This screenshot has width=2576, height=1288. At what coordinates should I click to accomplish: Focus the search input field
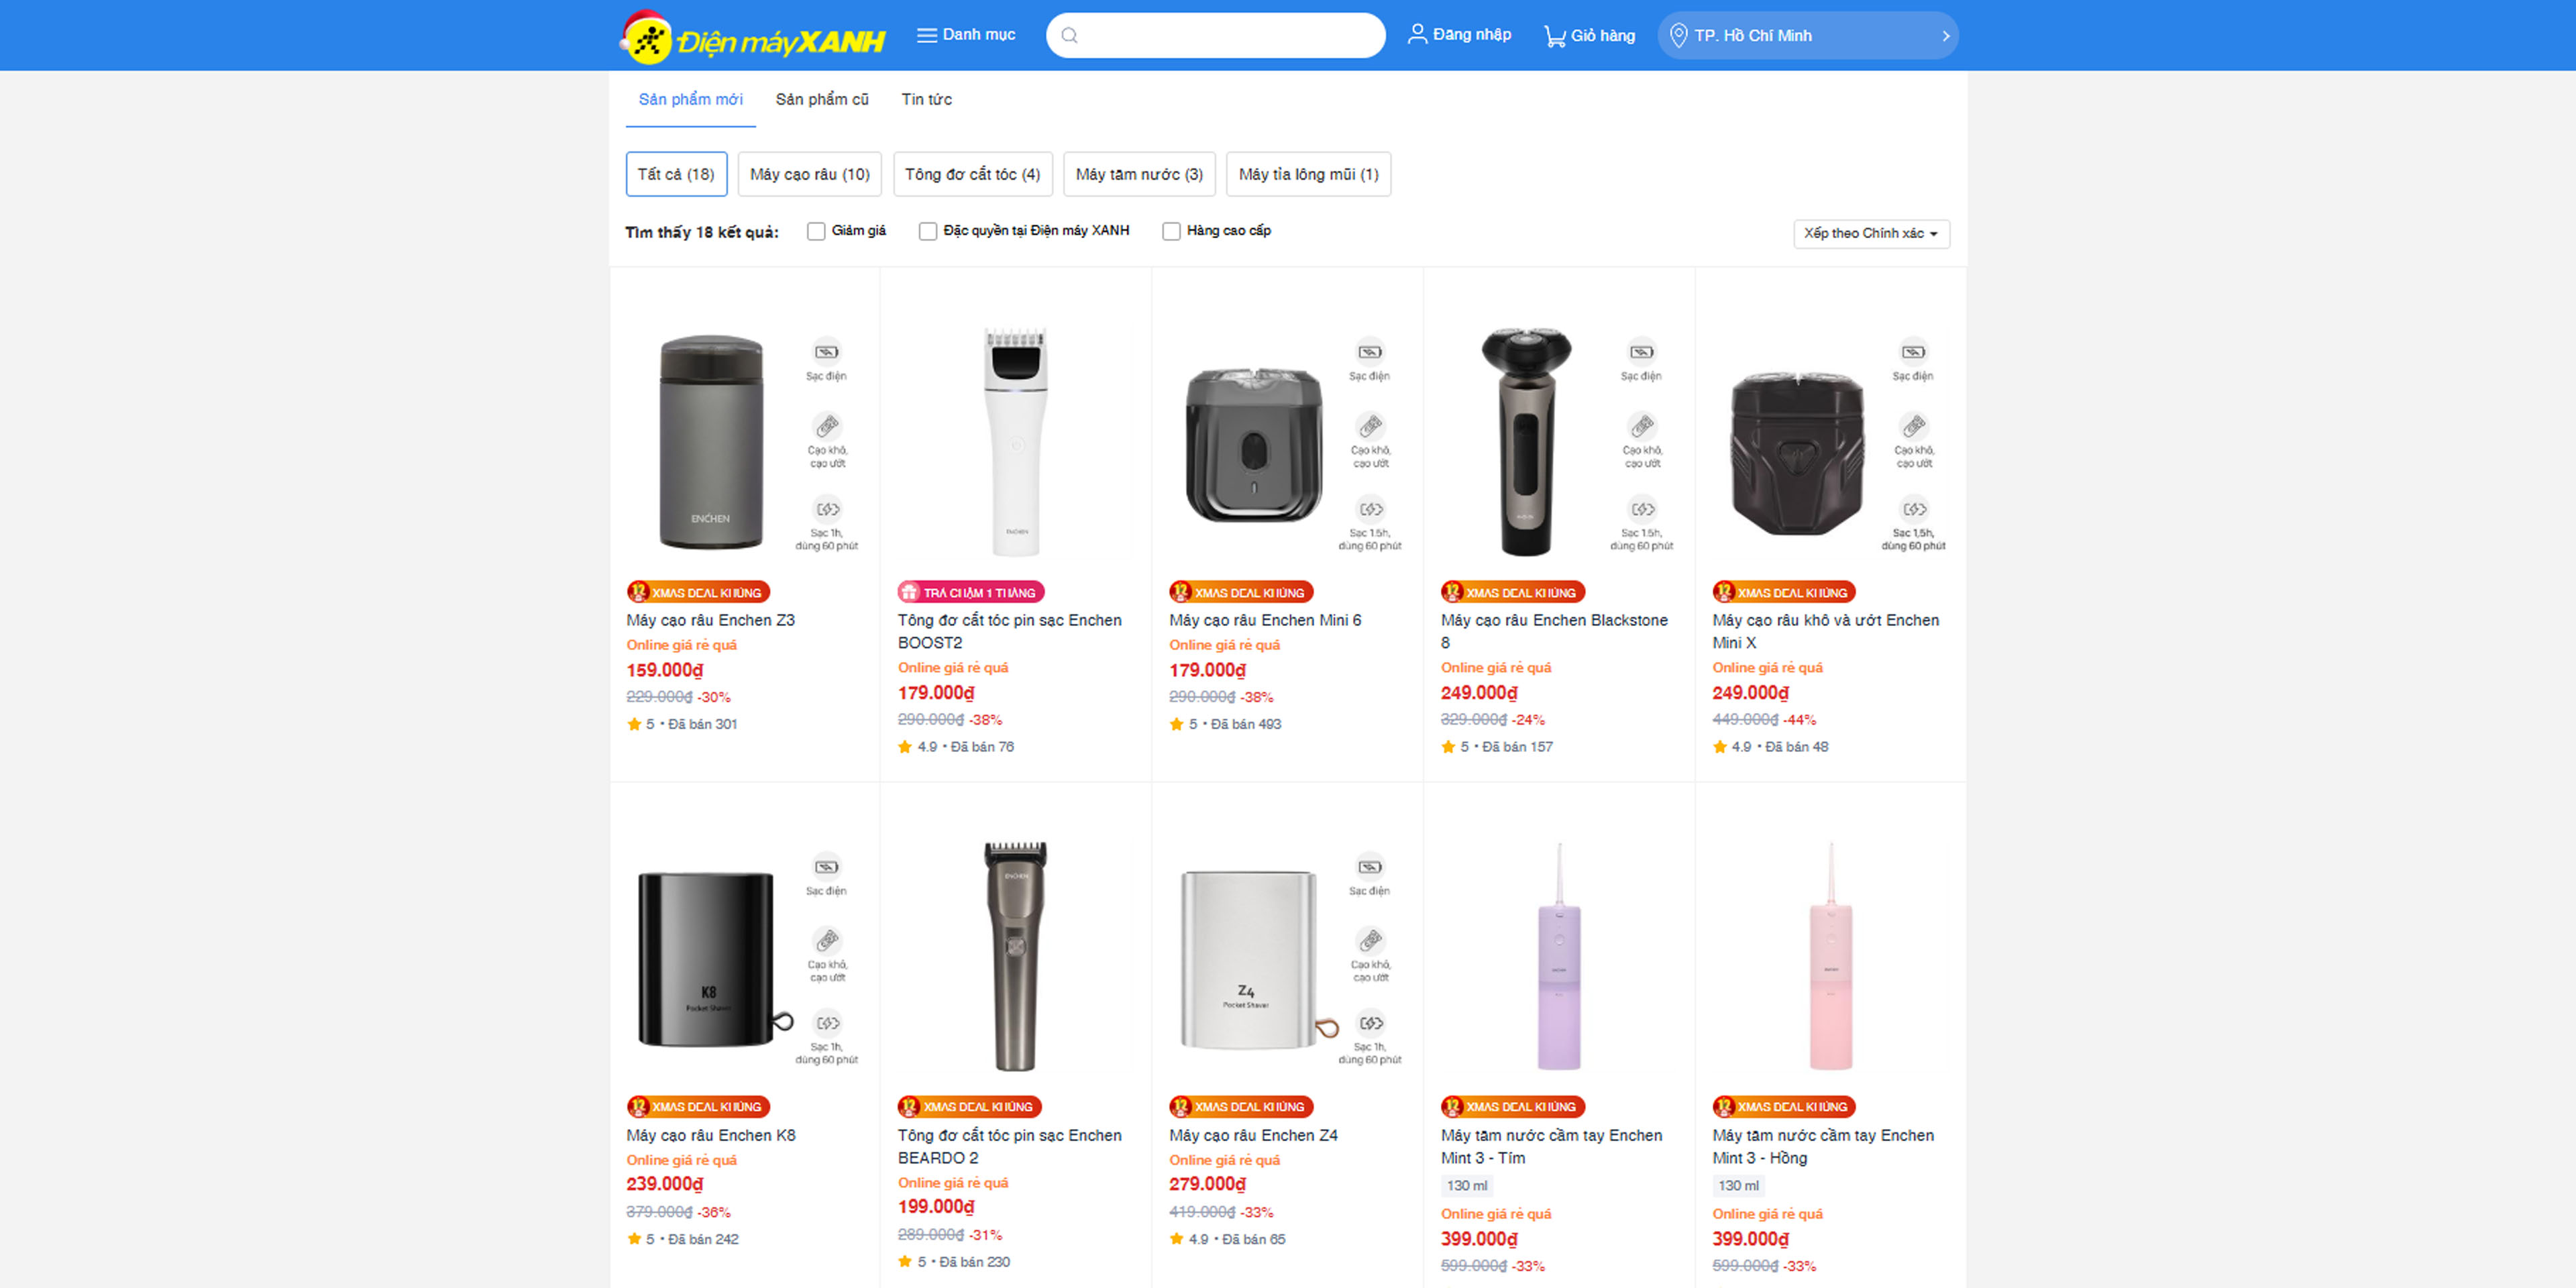point(1229,36)
